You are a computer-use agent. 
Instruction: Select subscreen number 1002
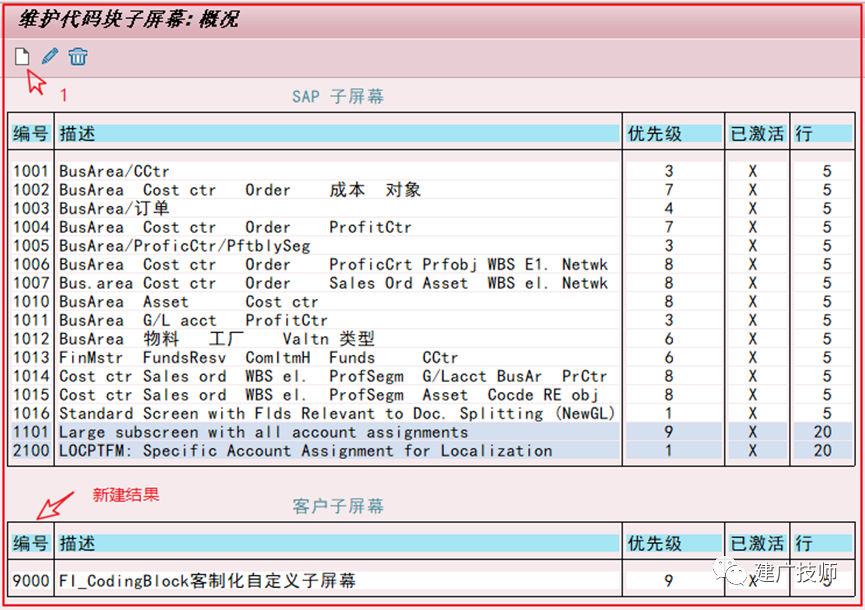(31, 190)
